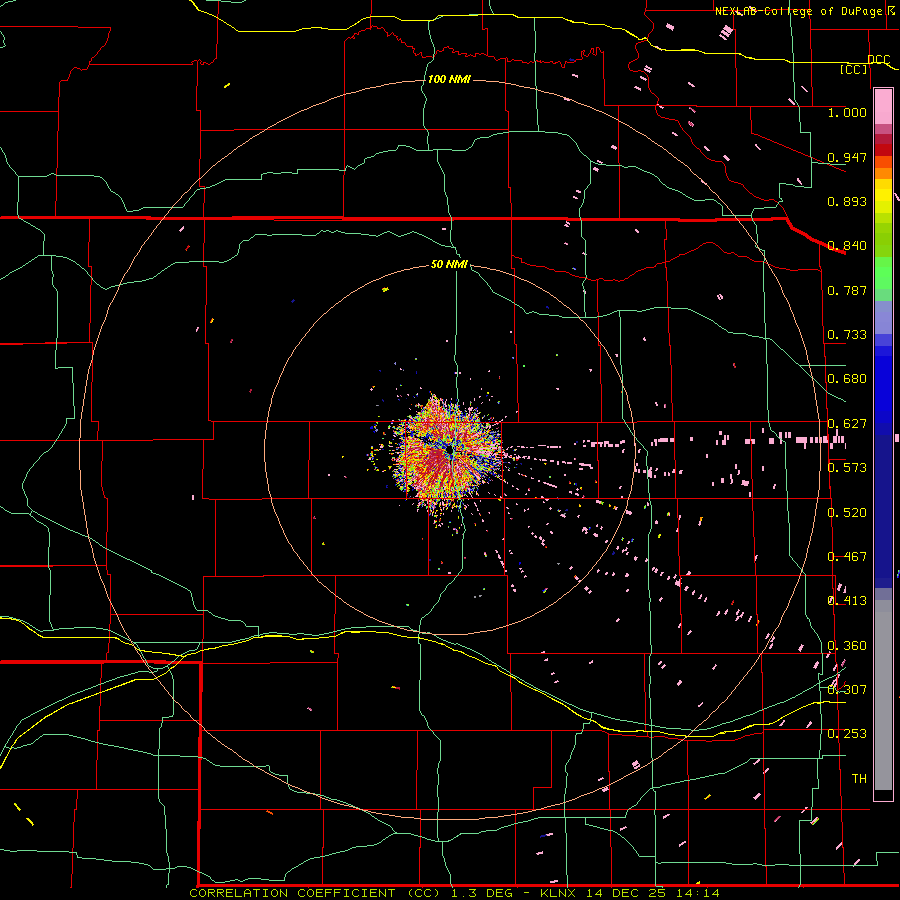Click the "50 NMI" range ring label
The width and height of the screenshot is (900, 900).
[449, 264]
